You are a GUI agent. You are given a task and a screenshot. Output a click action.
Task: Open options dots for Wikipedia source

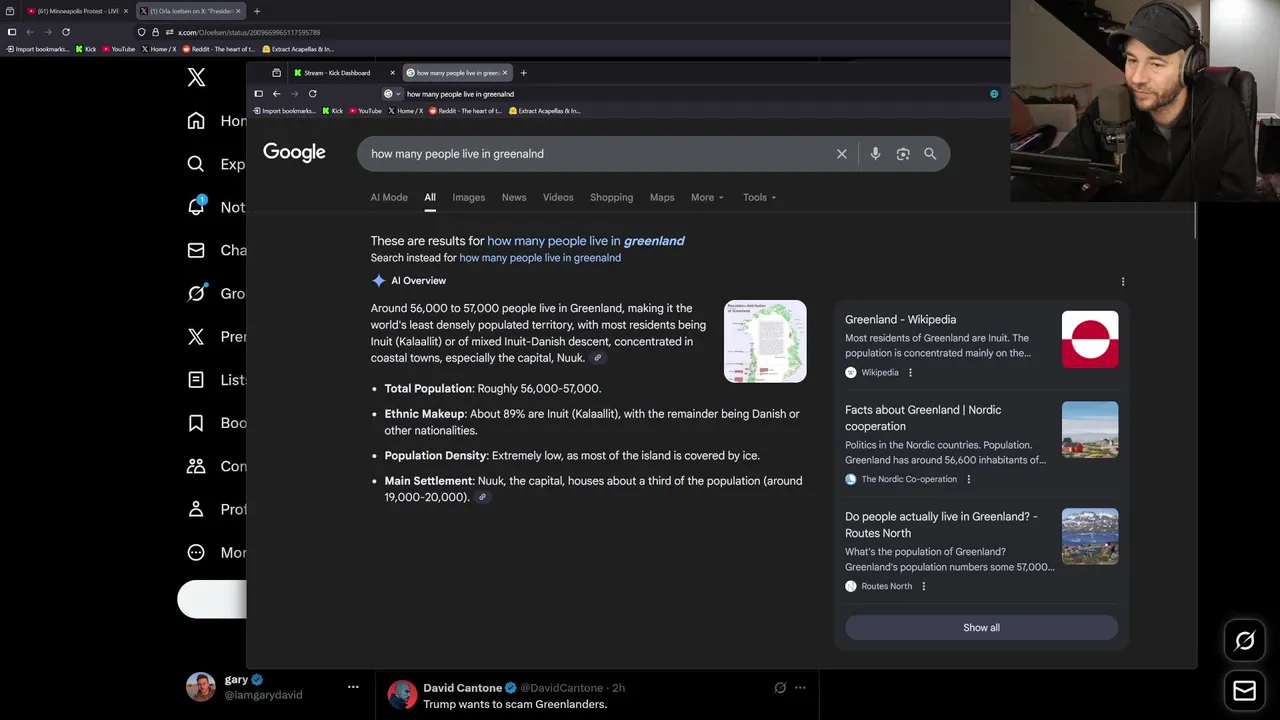[910, 372]
